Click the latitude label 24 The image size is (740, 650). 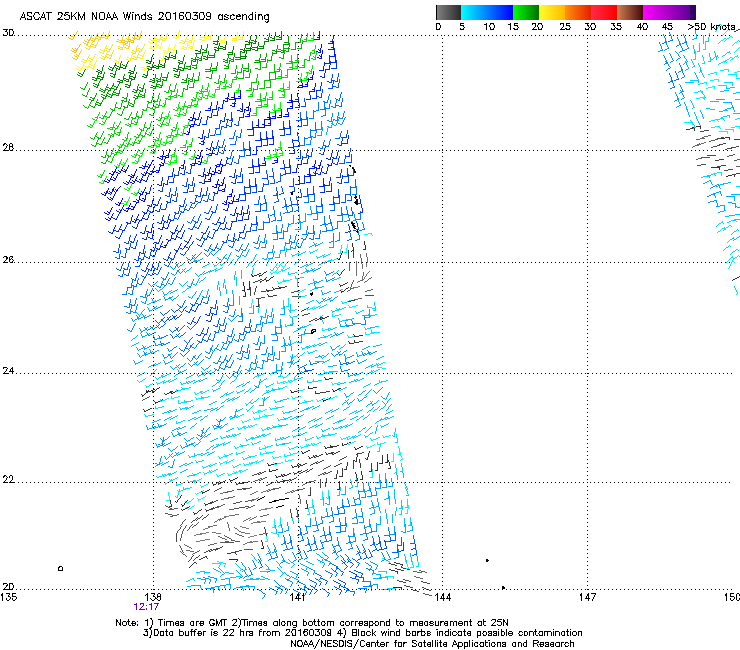click(x=8, y=371)
